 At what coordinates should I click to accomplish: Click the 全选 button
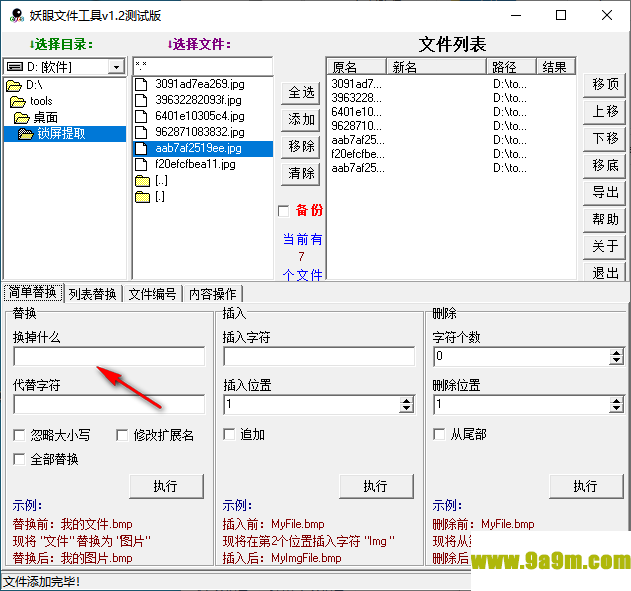pyautogui.click(x=301, y=93)
